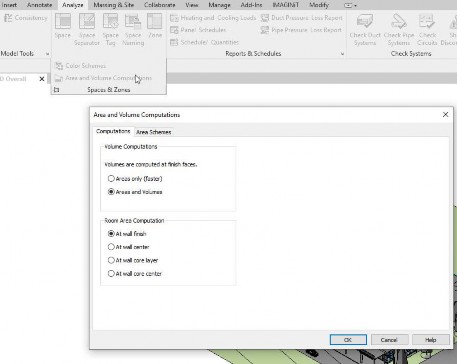Activate the Space Tag tool

[x=110, y=30]
